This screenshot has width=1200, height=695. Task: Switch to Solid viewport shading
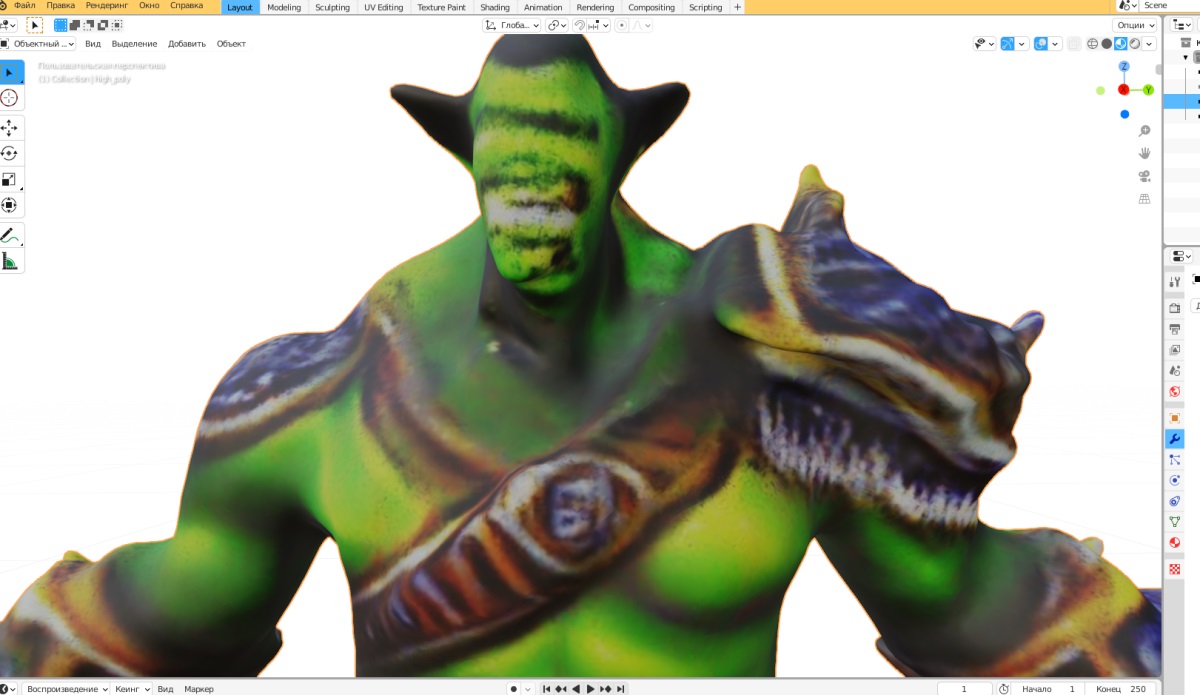coord(1107,44)
